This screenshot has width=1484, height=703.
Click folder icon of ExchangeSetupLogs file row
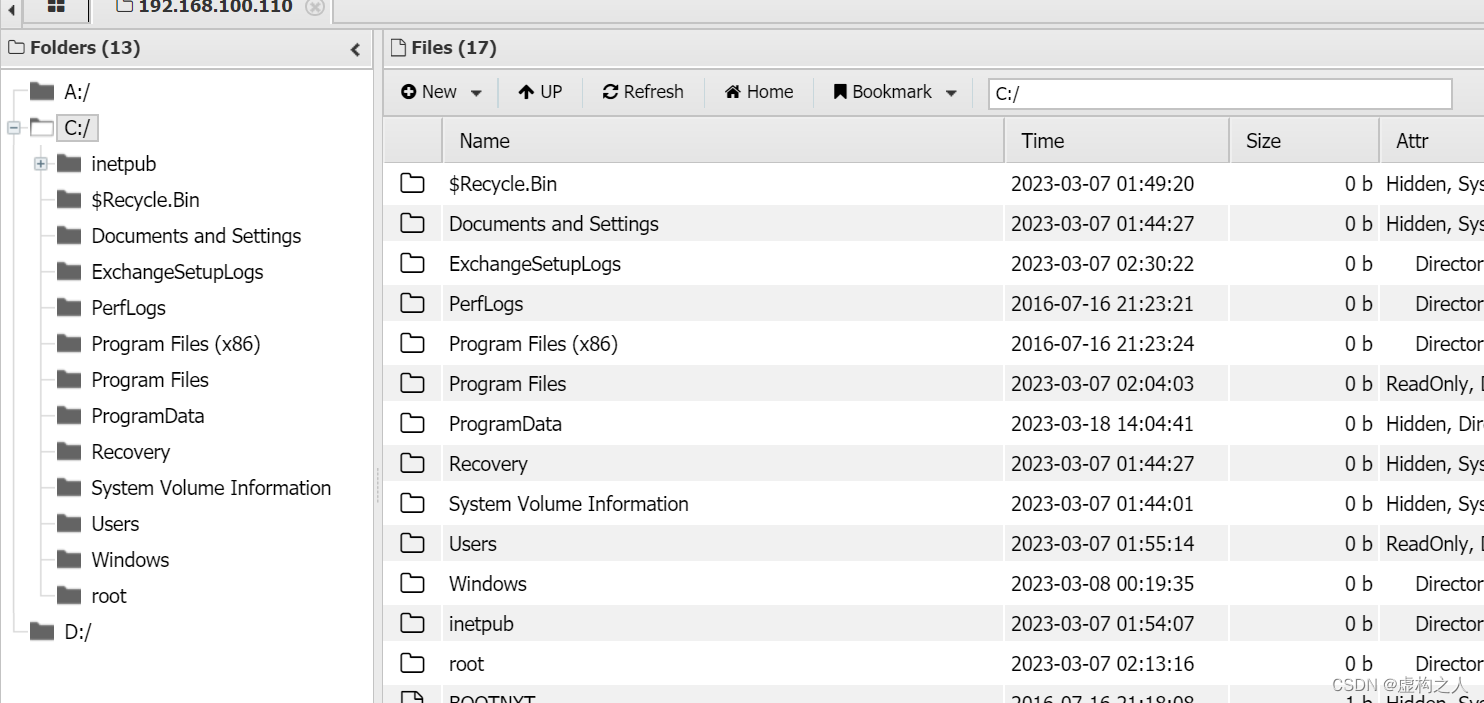[412, 263]
